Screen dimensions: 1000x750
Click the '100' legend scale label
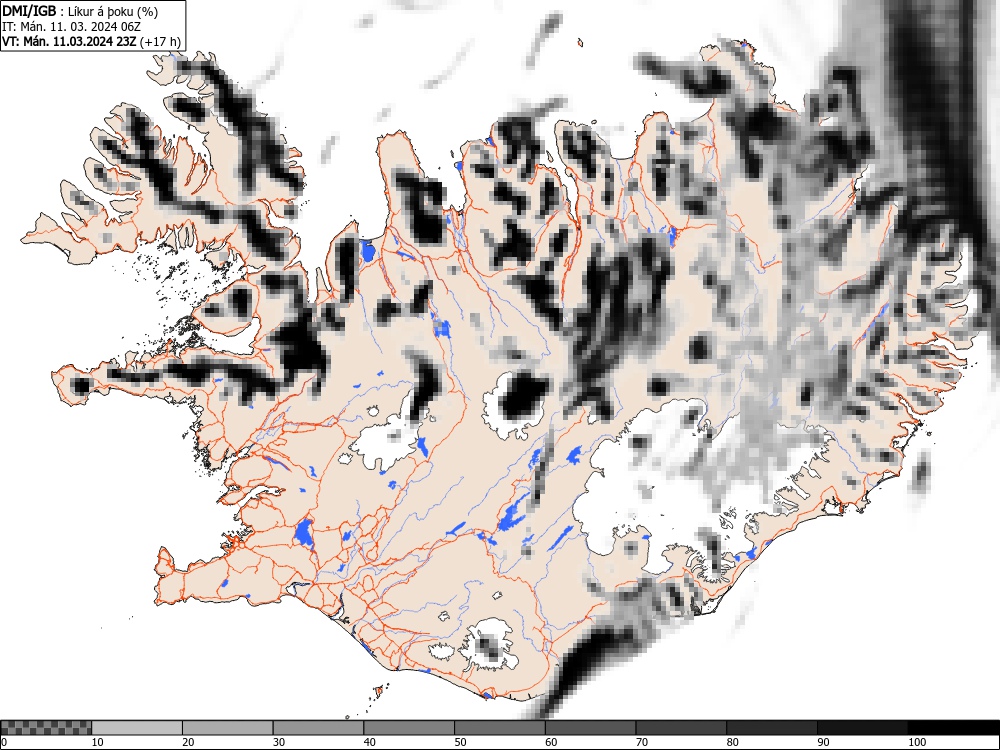916,742
